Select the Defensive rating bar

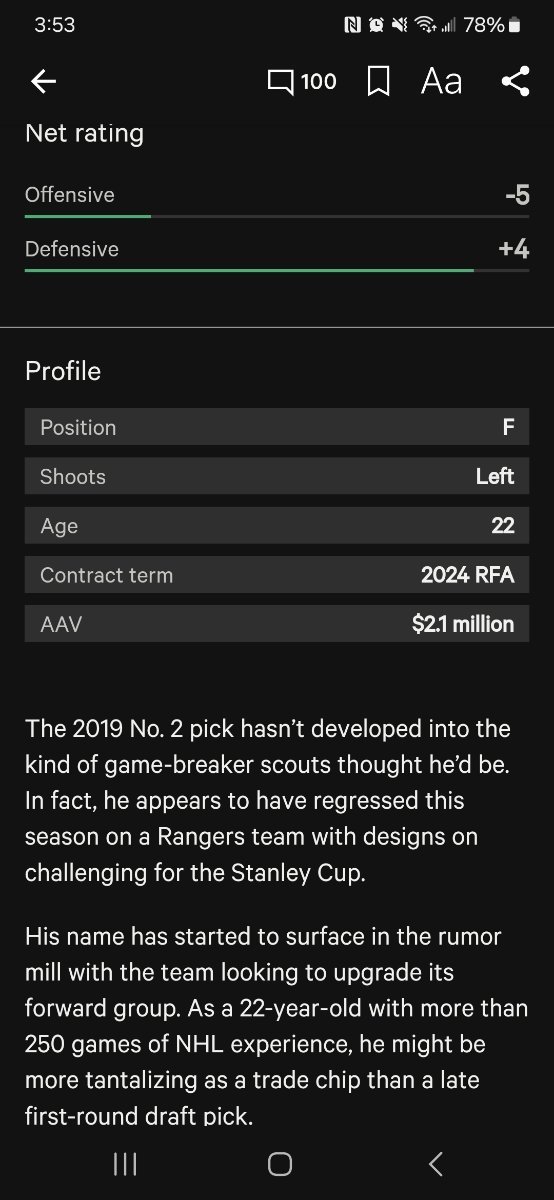pos(277,270)
